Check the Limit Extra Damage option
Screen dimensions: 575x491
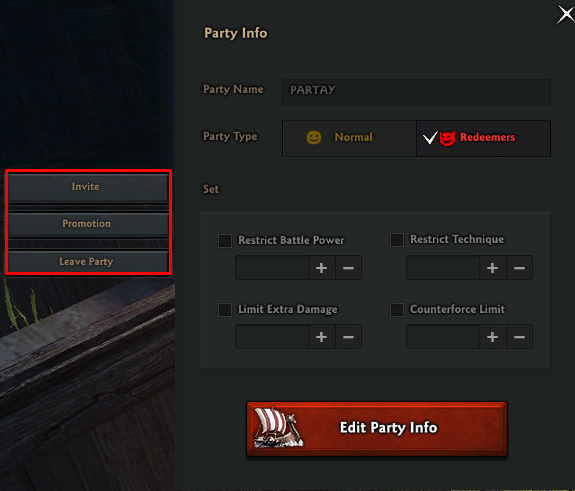pyautogui.click(x=225, y=310)
